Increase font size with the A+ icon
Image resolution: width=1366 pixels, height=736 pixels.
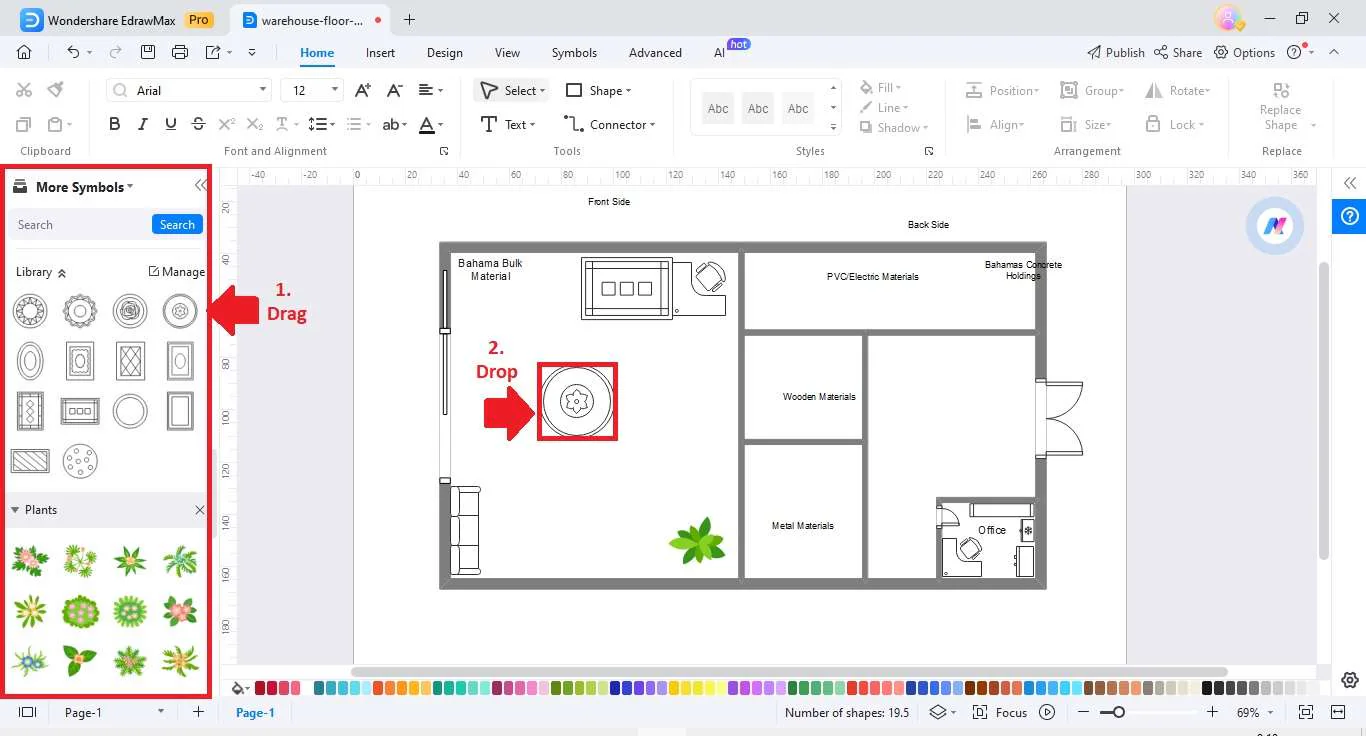pos(364,90)
